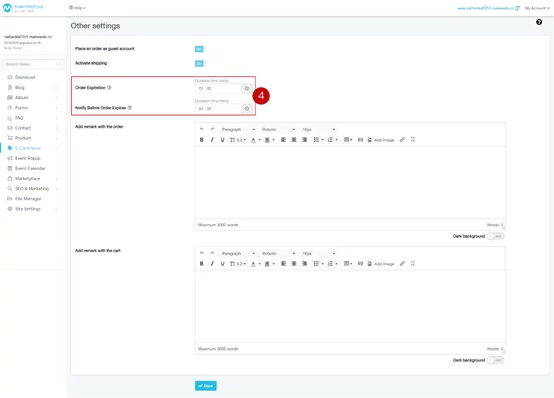Align left in the order remark editor

283,140
